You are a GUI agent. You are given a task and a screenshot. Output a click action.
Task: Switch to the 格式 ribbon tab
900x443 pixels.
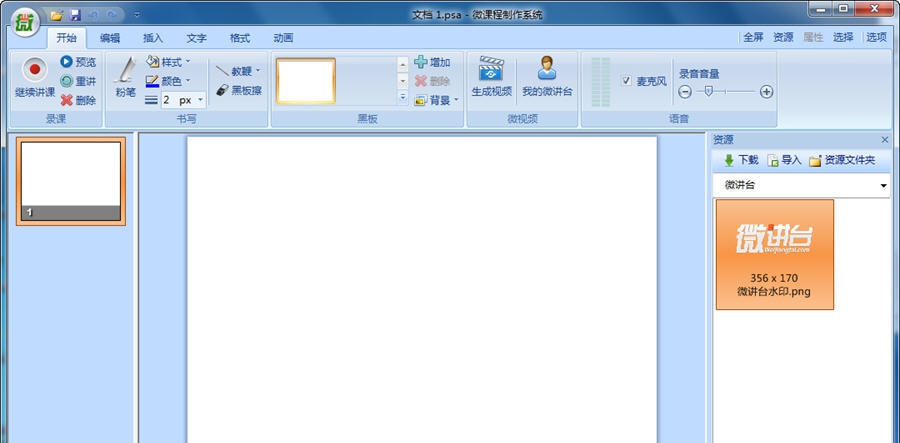pyautogui.click(x=239, y=38)
